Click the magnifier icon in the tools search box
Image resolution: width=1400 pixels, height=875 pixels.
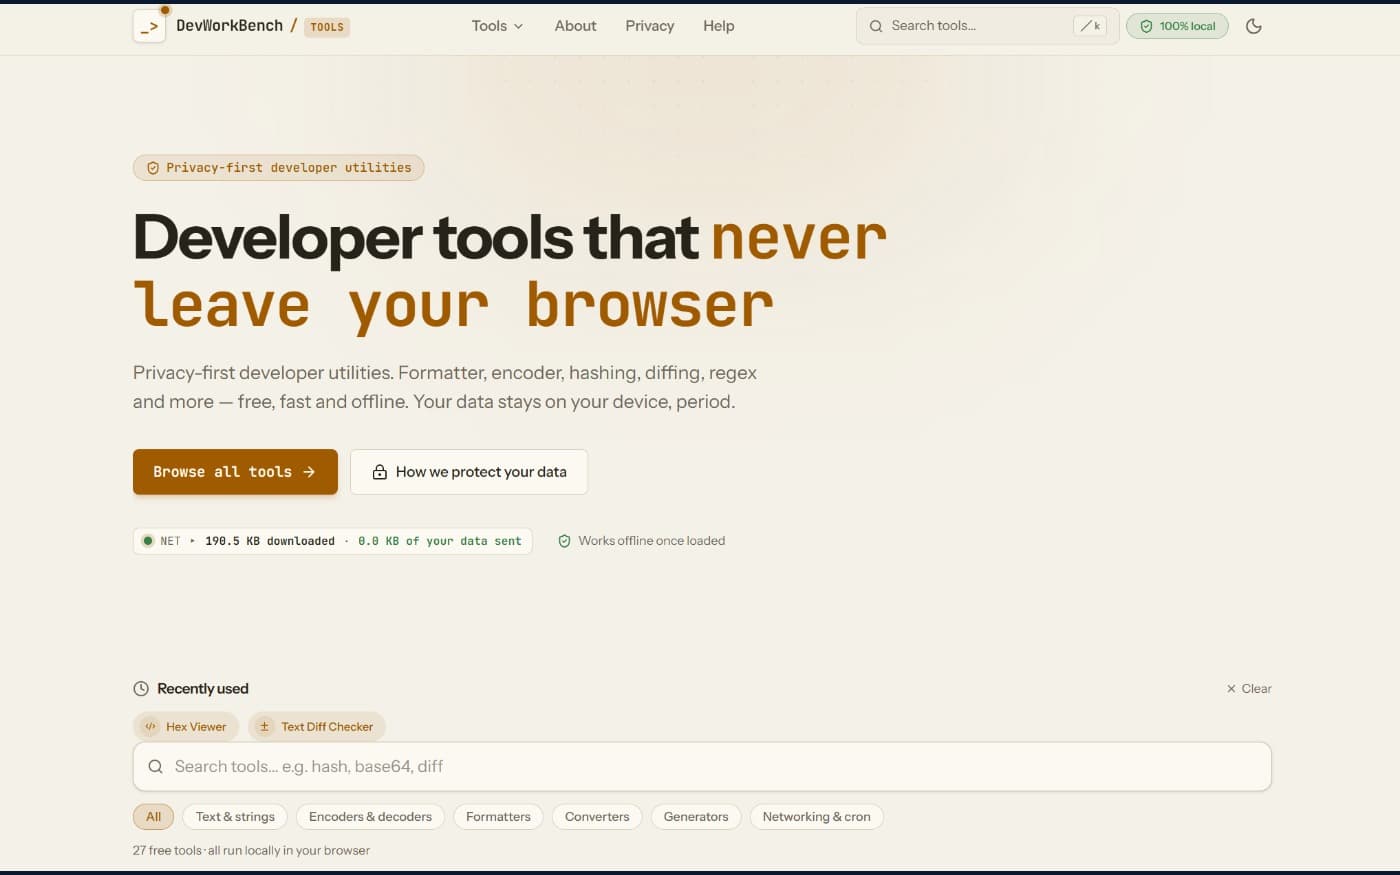155,767
